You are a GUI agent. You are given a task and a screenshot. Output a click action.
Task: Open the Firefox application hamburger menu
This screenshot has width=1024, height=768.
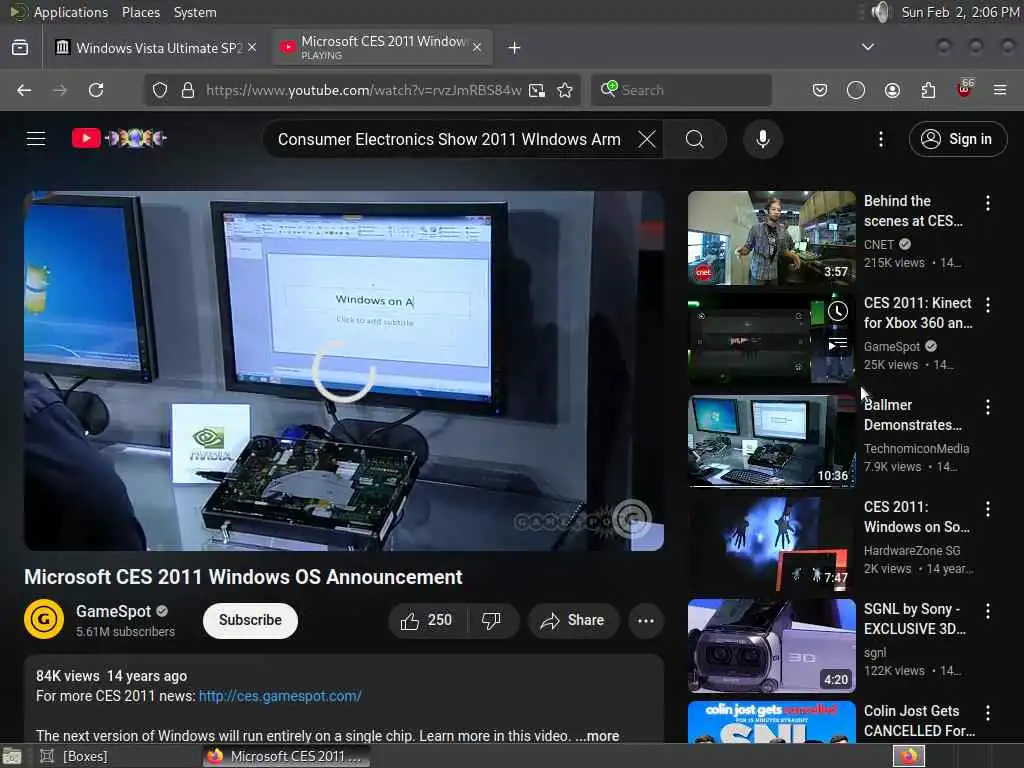coord(1000,90)
